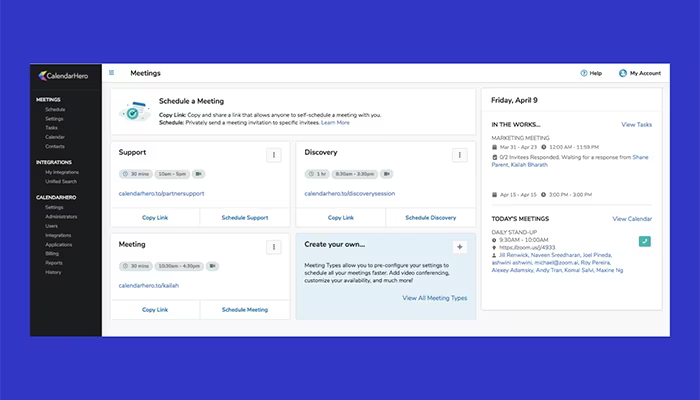The width and height of the screenshot is (700, 400).
Task: Open the Support card three-dot menu
Action: pyautogui.click(x=274, y=155)
